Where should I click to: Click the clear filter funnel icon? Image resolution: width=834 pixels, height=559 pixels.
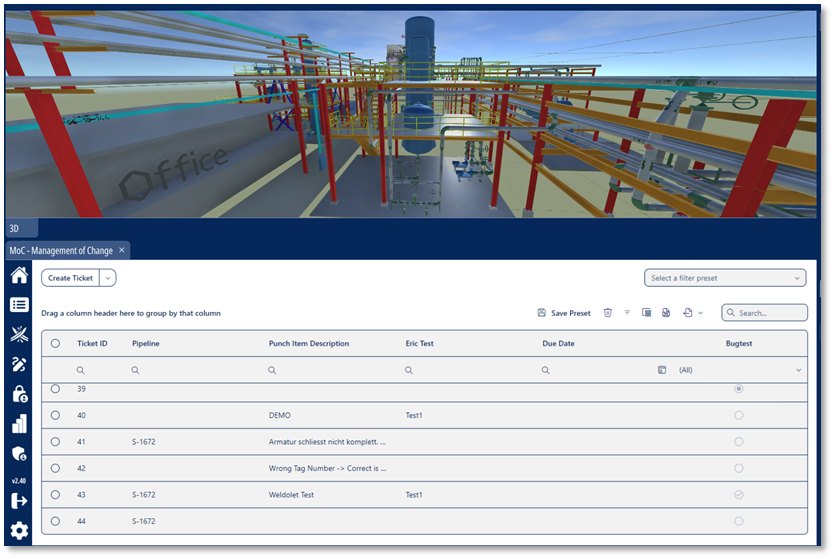627,312
